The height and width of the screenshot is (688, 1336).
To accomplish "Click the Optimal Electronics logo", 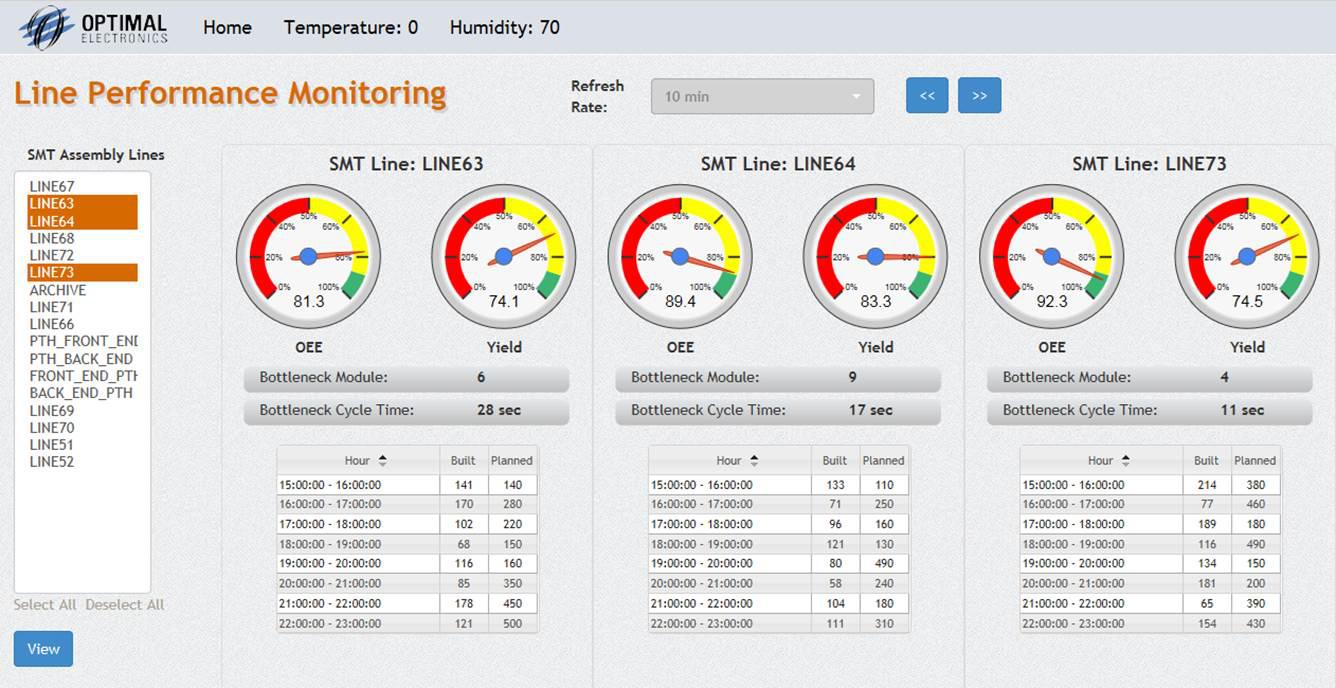I will point(94,28).
